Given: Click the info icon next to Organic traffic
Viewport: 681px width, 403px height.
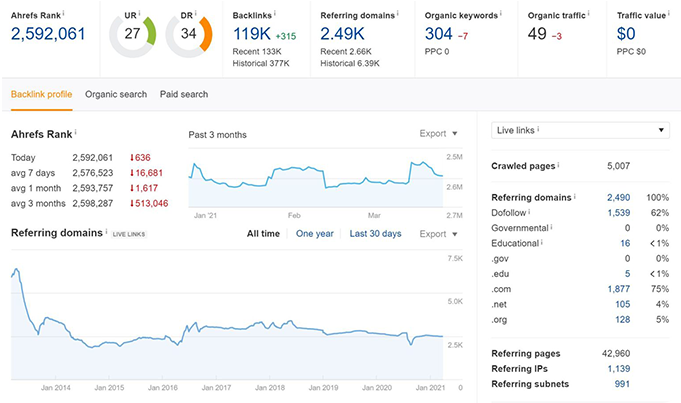Looking at the screenshot, I should [x=588, y=13].
